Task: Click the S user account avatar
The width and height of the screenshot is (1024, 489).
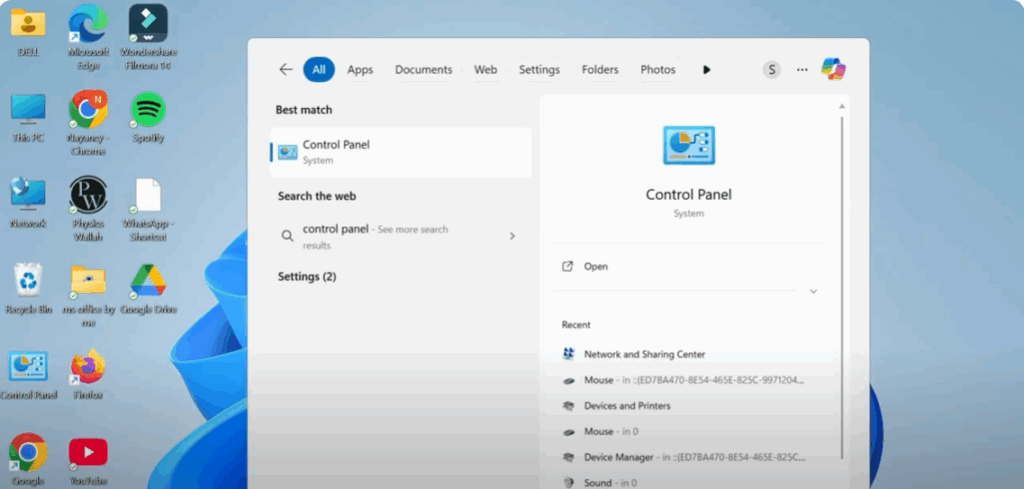Action: [771, 70]
